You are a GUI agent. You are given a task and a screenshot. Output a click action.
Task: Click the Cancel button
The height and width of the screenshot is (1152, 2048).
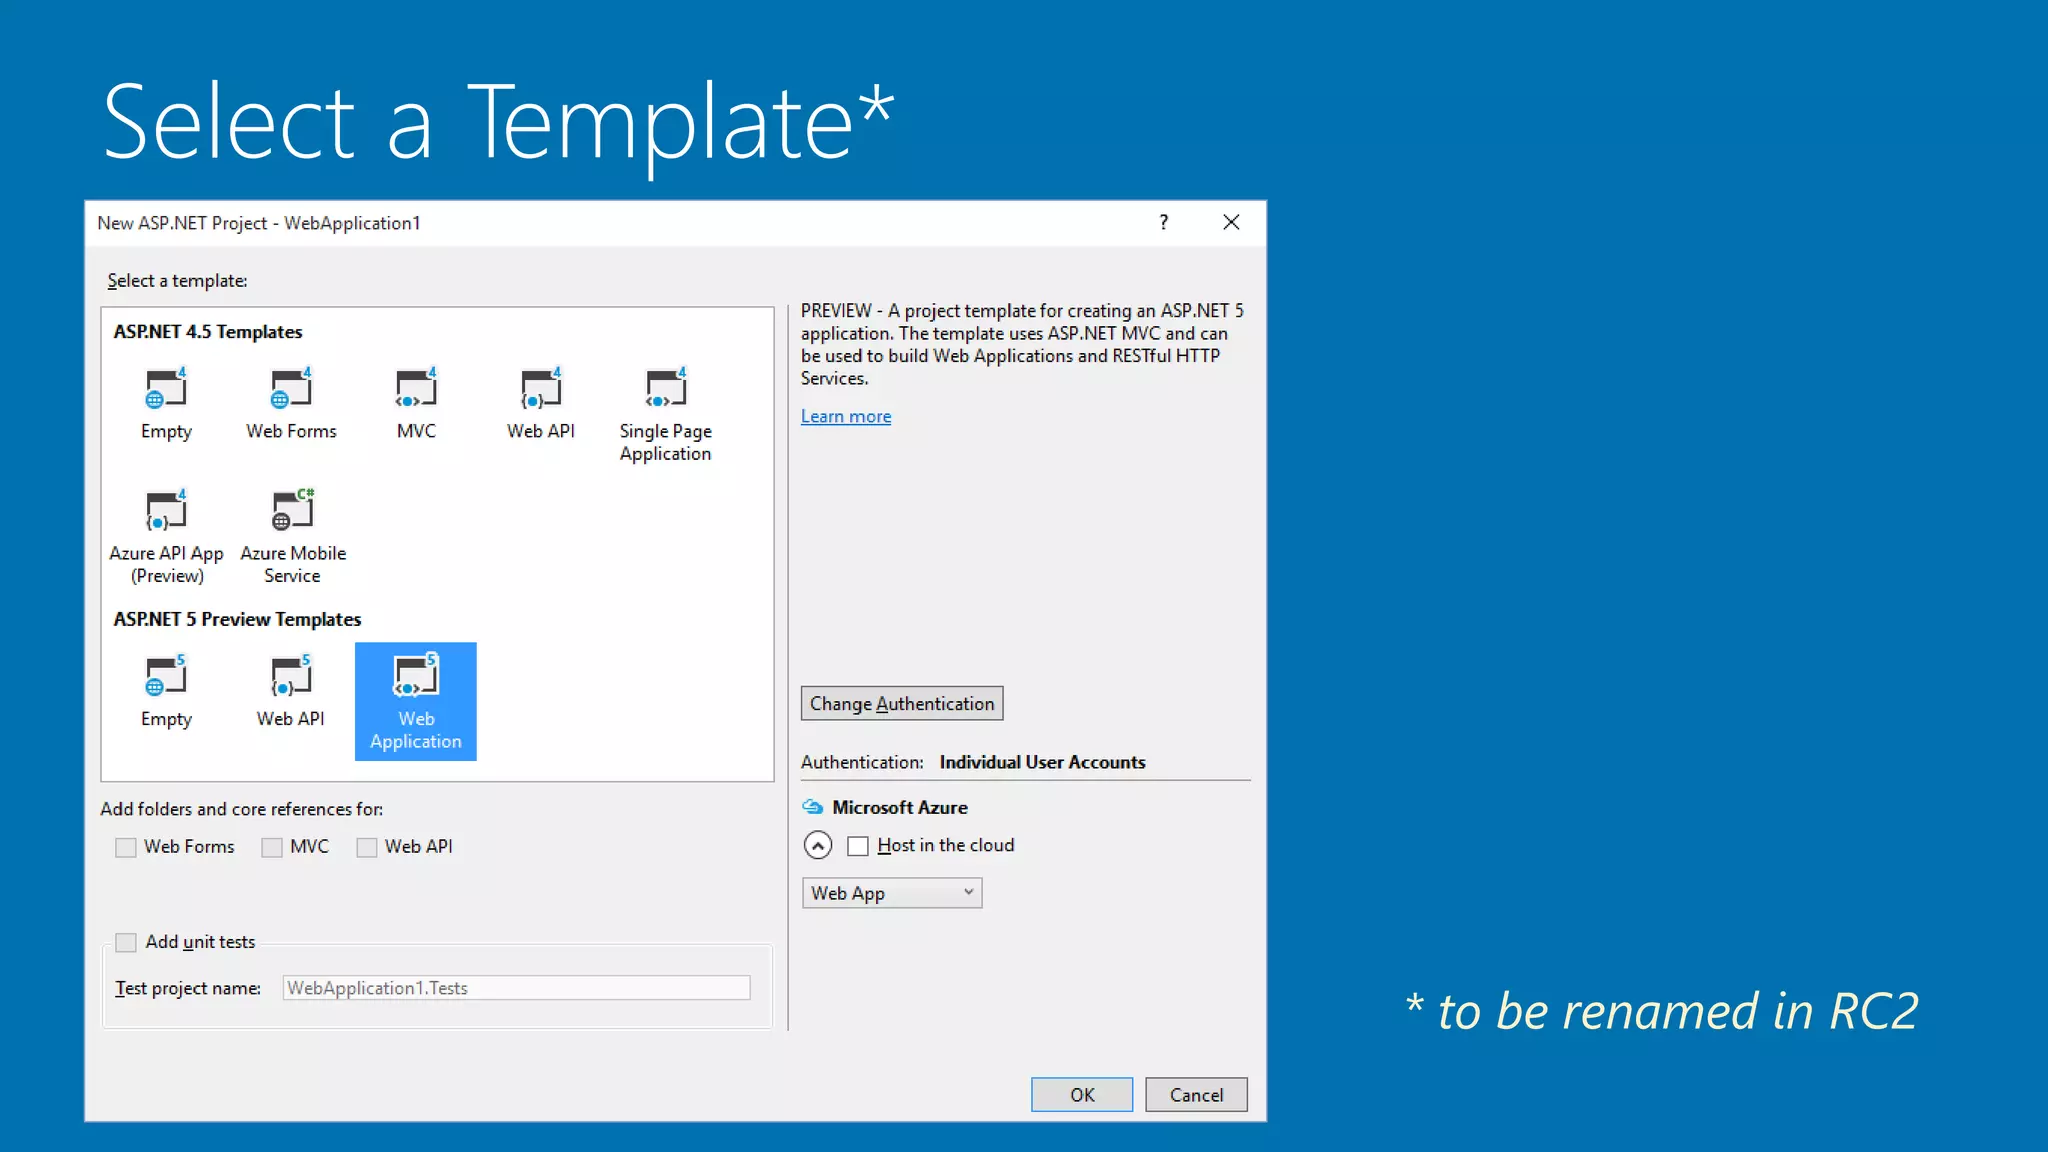(x=1196, y=1095)
